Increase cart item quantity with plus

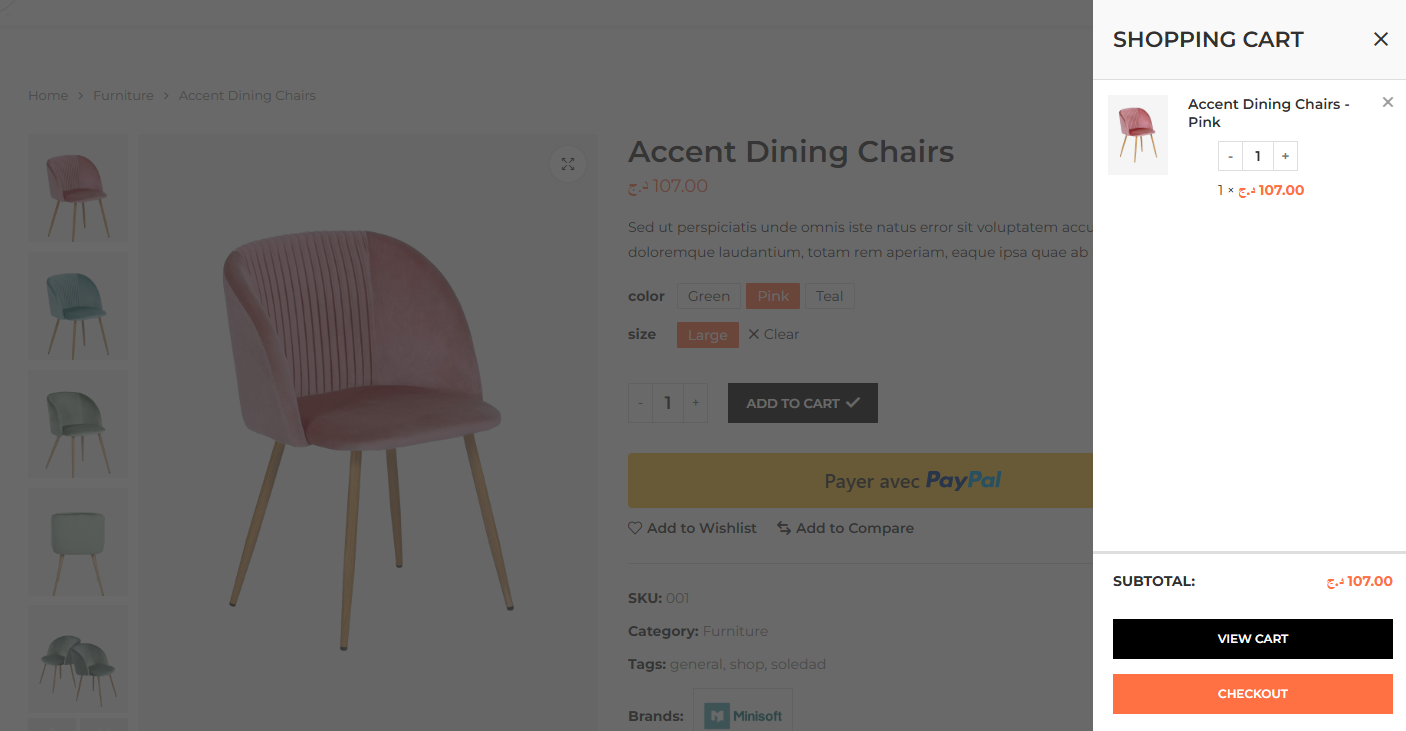(x=1285, y=156)
